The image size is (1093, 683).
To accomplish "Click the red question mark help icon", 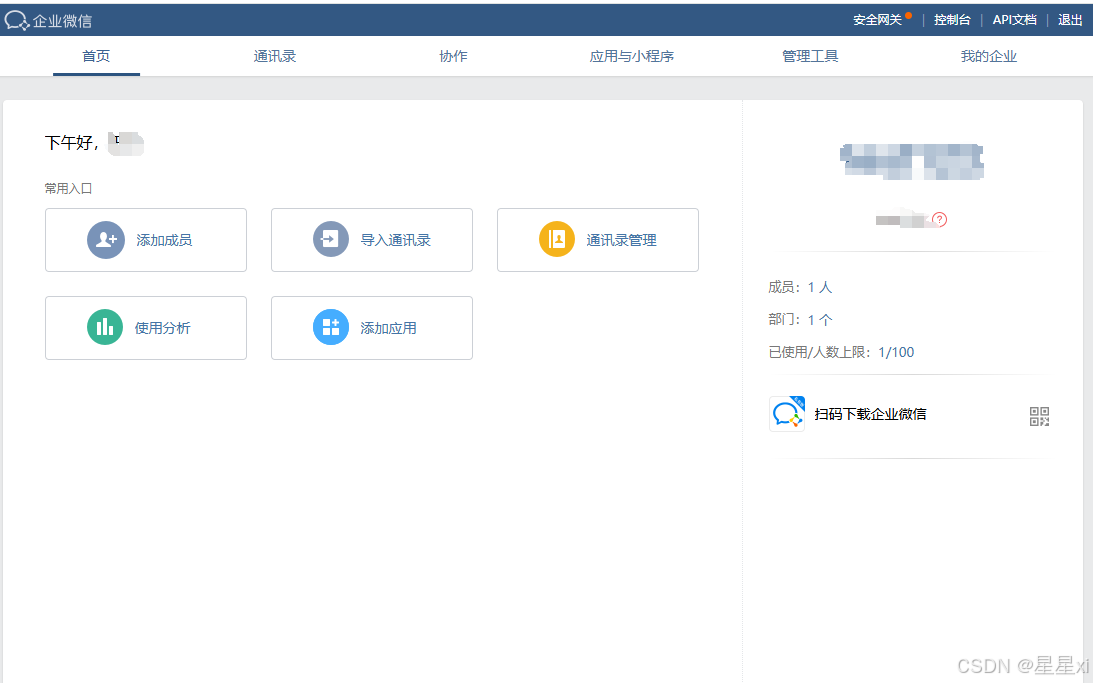I will pyautogui.click(x=940, y=220).
